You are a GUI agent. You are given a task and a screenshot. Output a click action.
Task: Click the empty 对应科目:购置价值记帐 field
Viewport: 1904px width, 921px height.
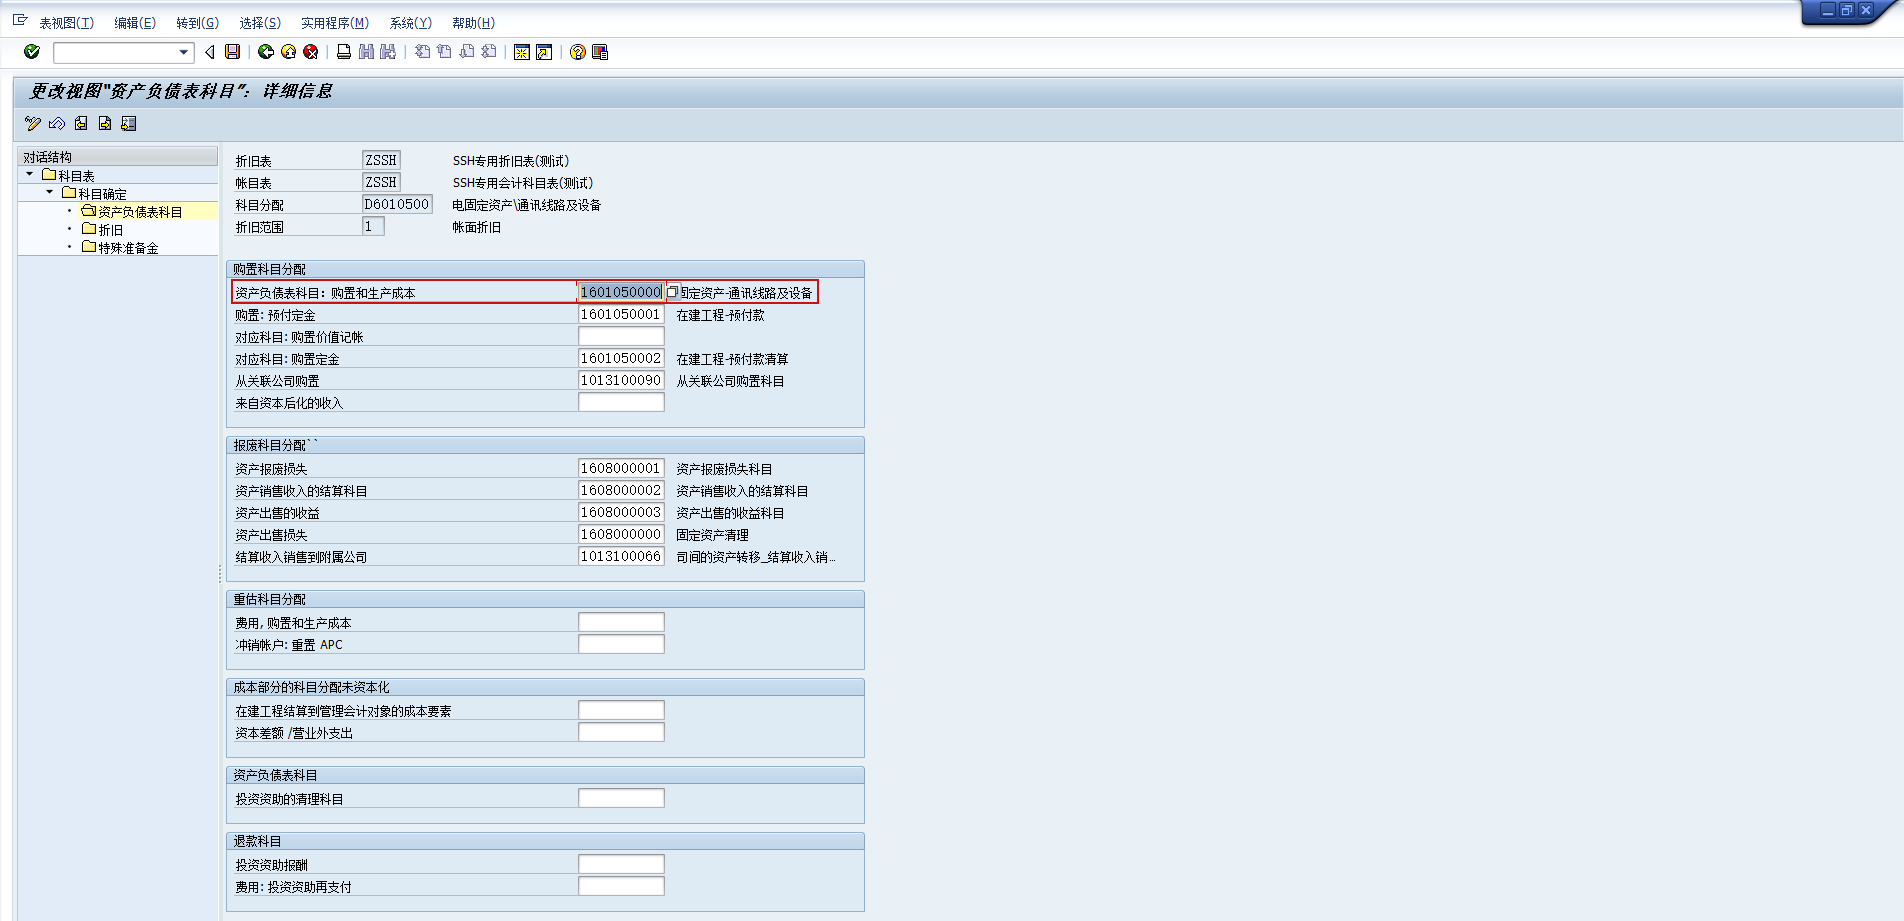pos(621,336)
